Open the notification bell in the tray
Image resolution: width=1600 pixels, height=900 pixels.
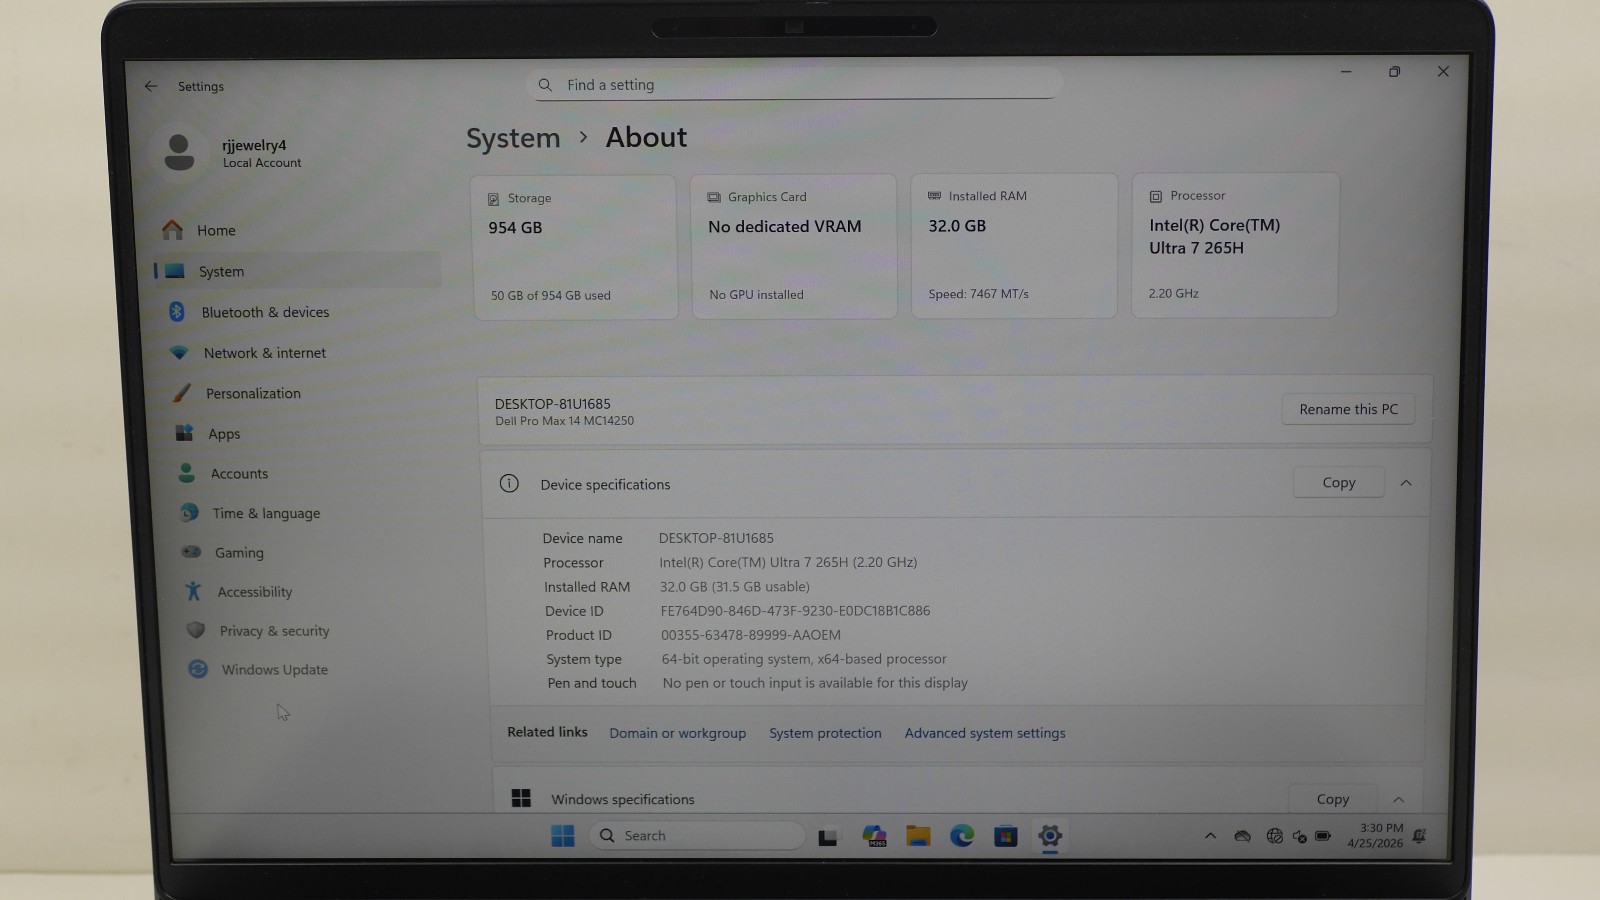(x=1419, y=836)
